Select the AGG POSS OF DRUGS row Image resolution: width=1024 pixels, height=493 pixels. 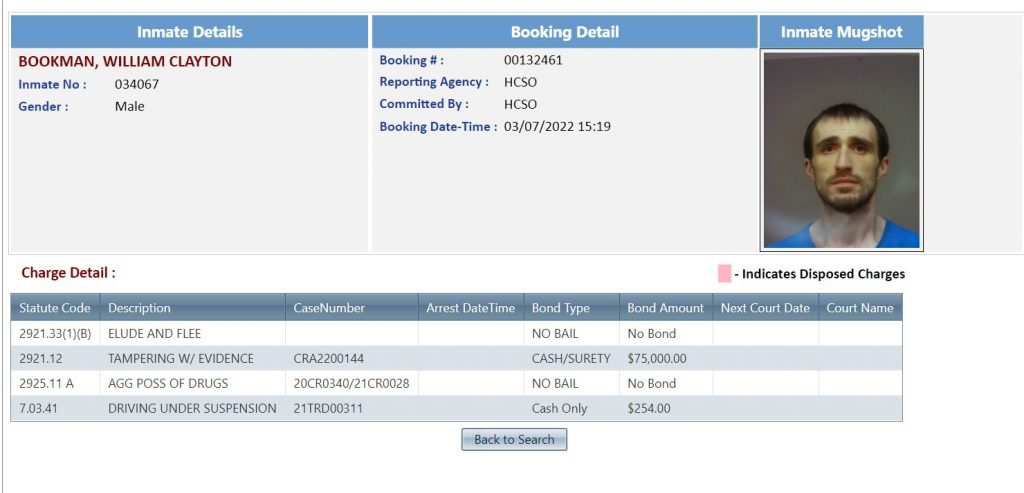[456, 383]
